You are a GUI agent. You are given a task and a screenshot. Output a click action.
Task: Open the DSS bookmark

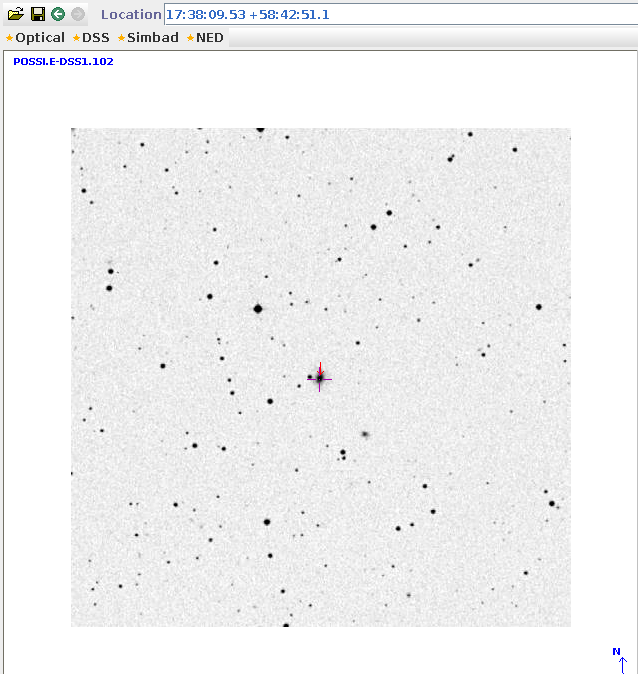click(x=91, y=38)
